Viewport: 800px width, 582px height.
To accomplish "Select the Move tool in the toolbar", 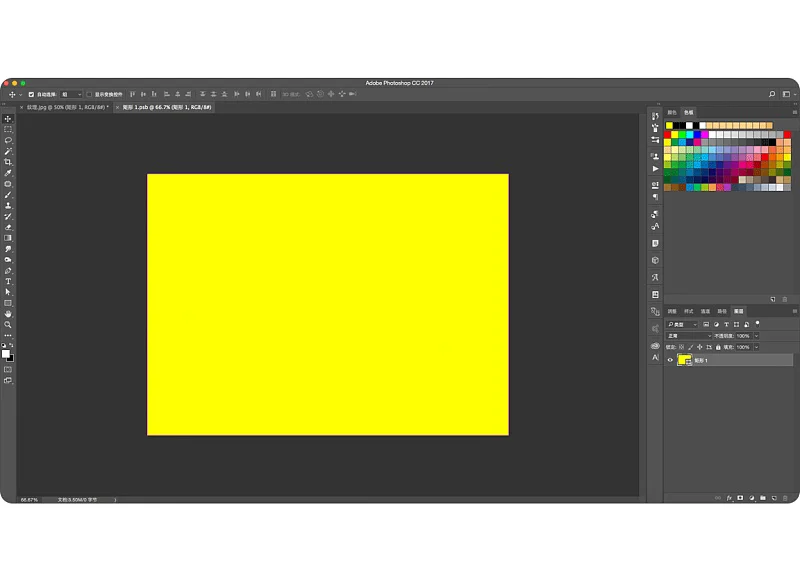I will (8, 119).
